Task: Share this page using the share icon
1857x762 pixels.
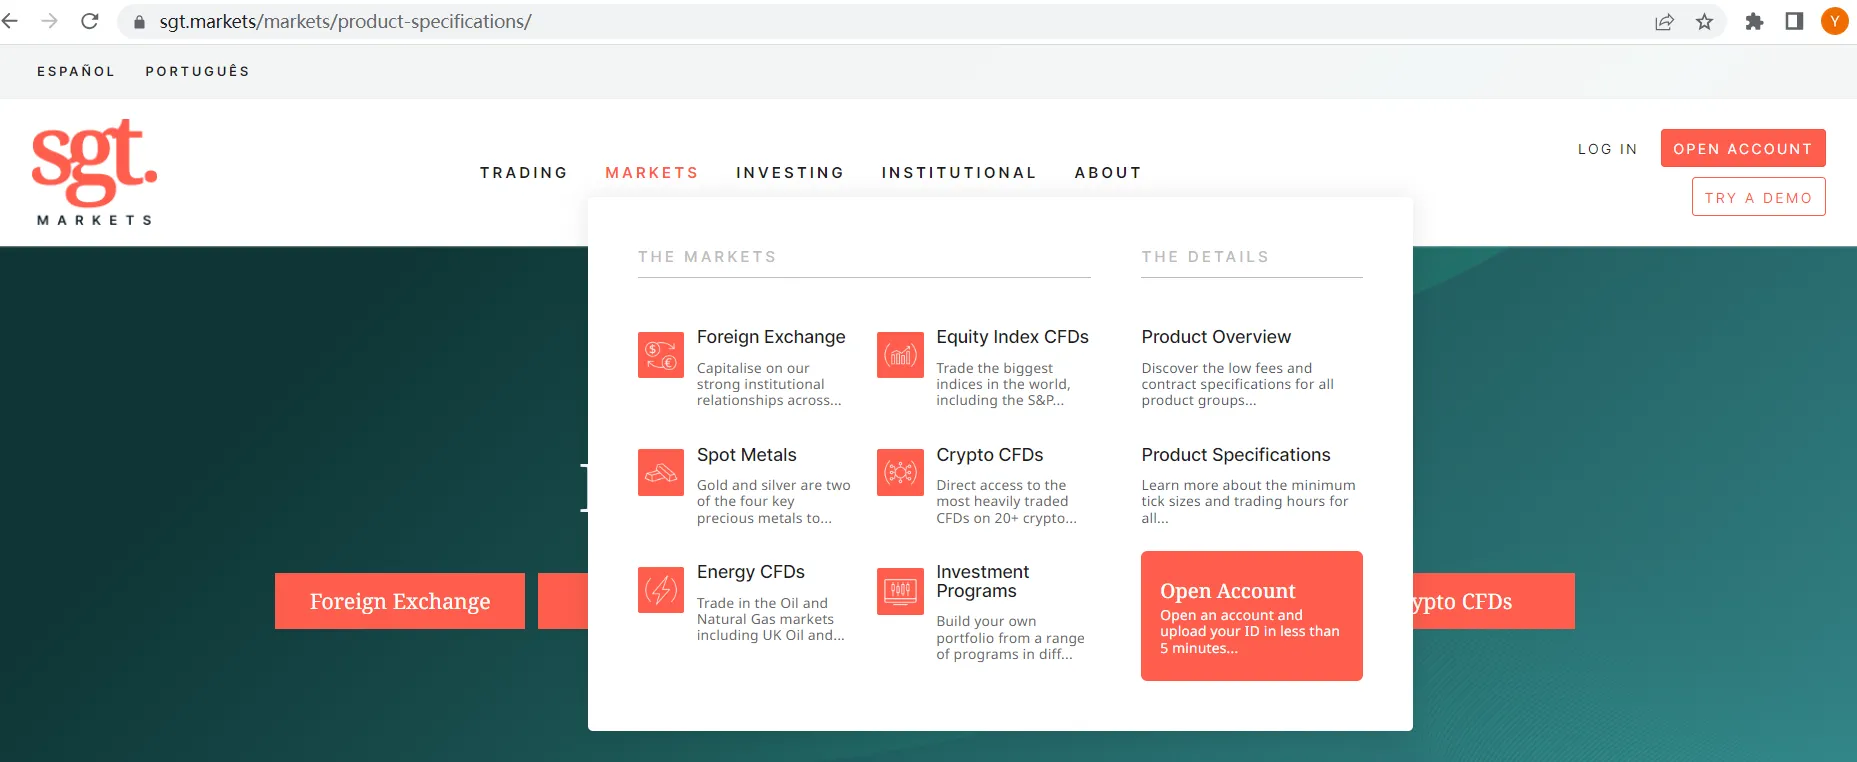Action: pyautogui.click(x=1664, y=22)
